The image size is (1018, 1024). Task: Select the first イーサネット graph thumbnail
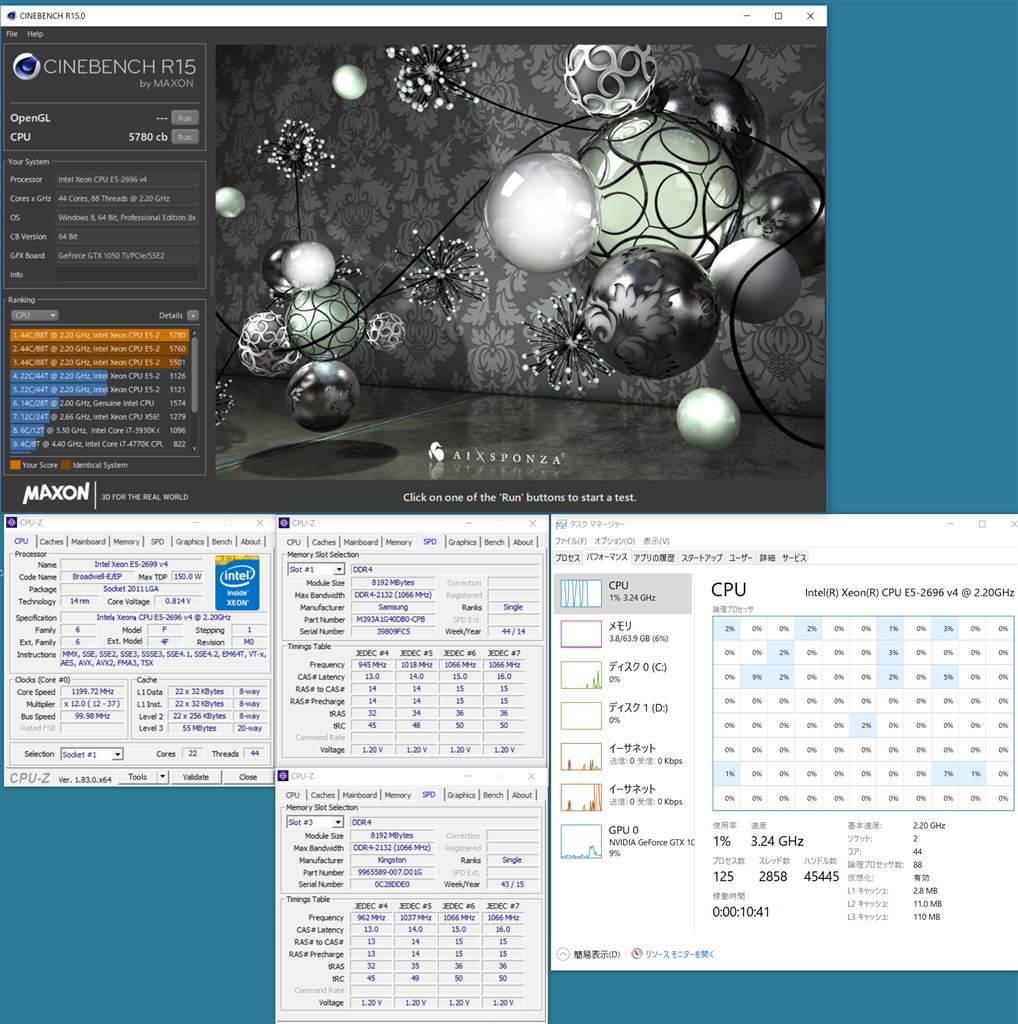point(581,756)
